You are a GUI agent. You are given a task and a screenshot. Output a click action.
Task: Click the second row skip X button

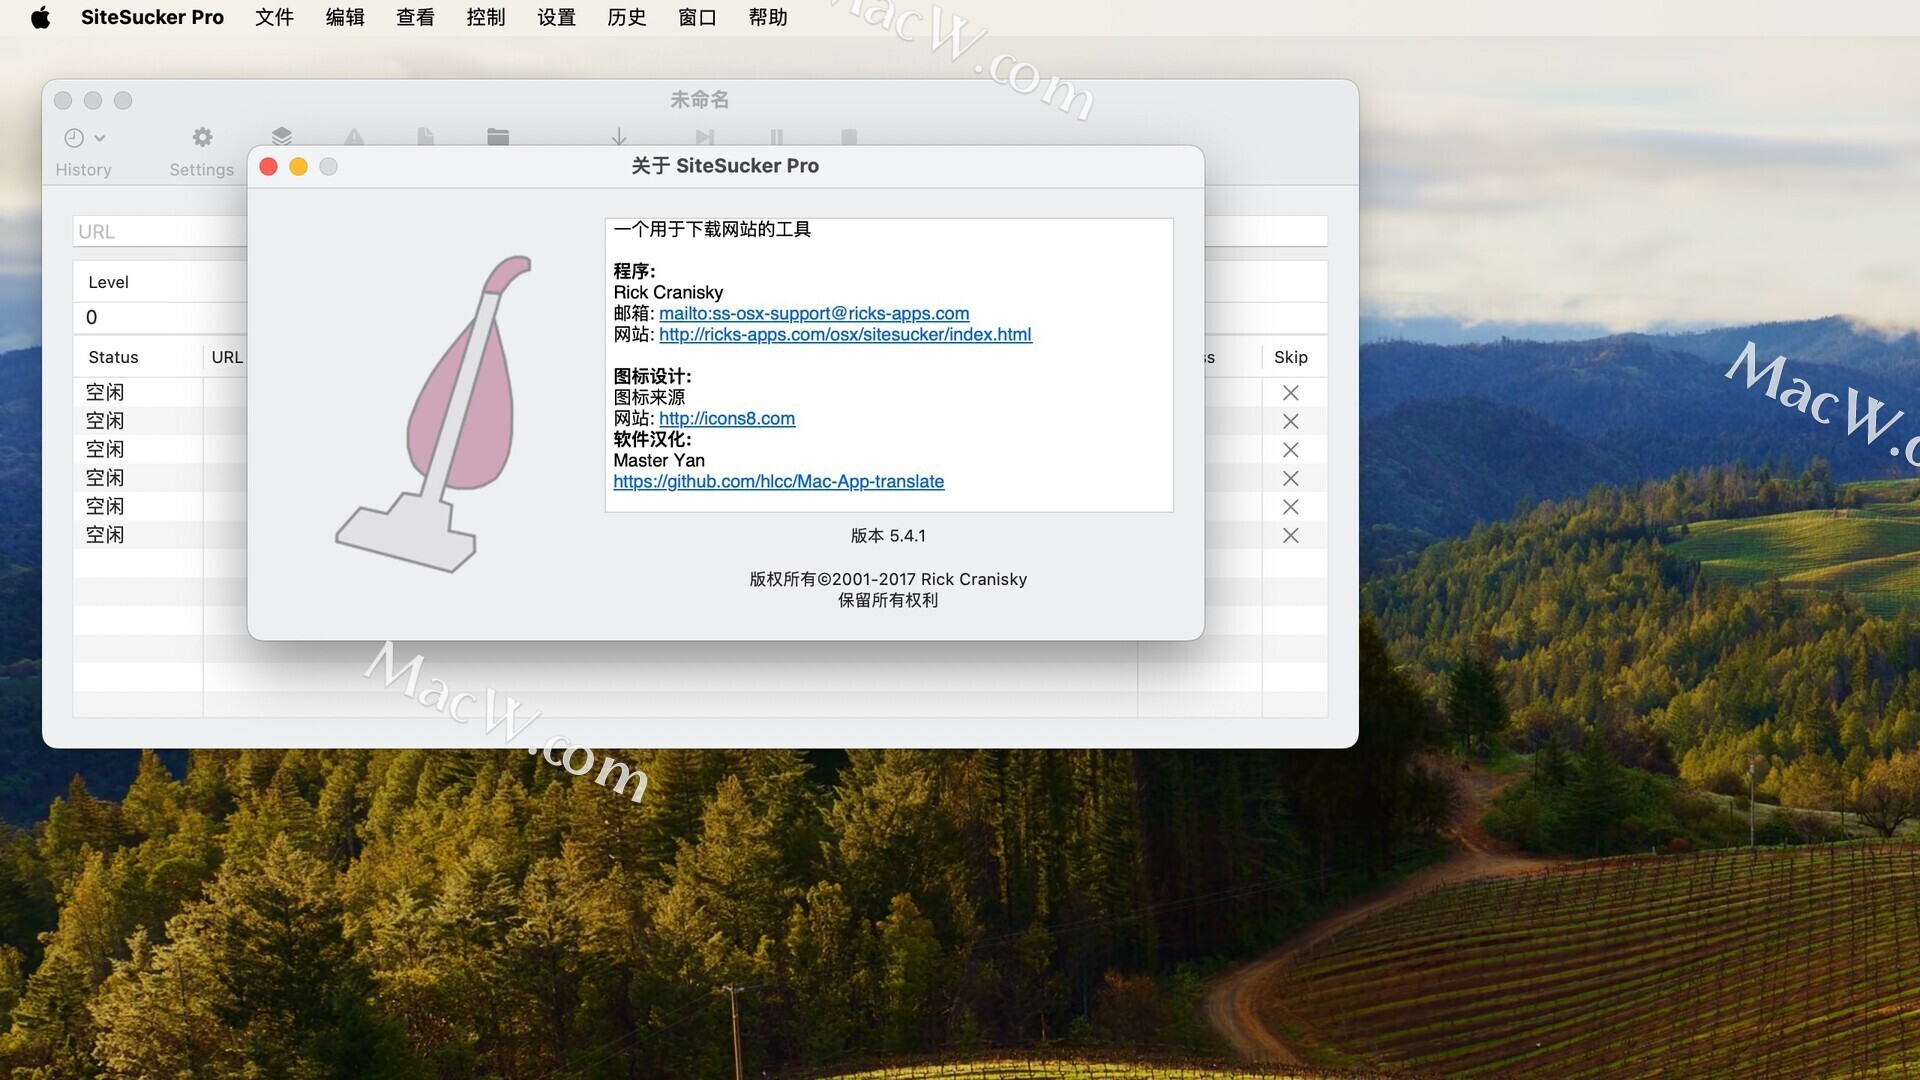click(x=1290, y=419)
